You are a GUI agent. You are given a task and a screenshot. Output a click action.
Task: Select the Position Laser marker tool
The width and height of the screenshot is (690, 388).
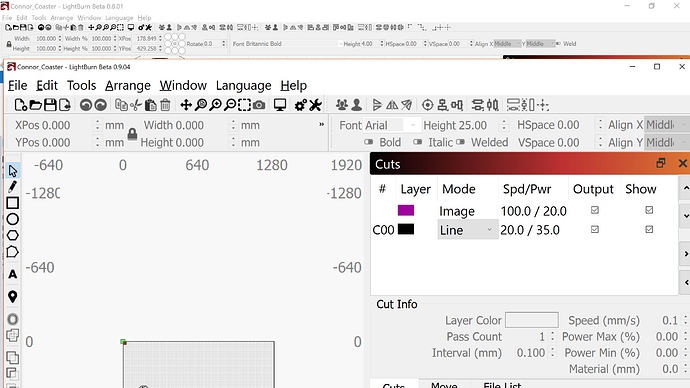(x=13, y=296)
